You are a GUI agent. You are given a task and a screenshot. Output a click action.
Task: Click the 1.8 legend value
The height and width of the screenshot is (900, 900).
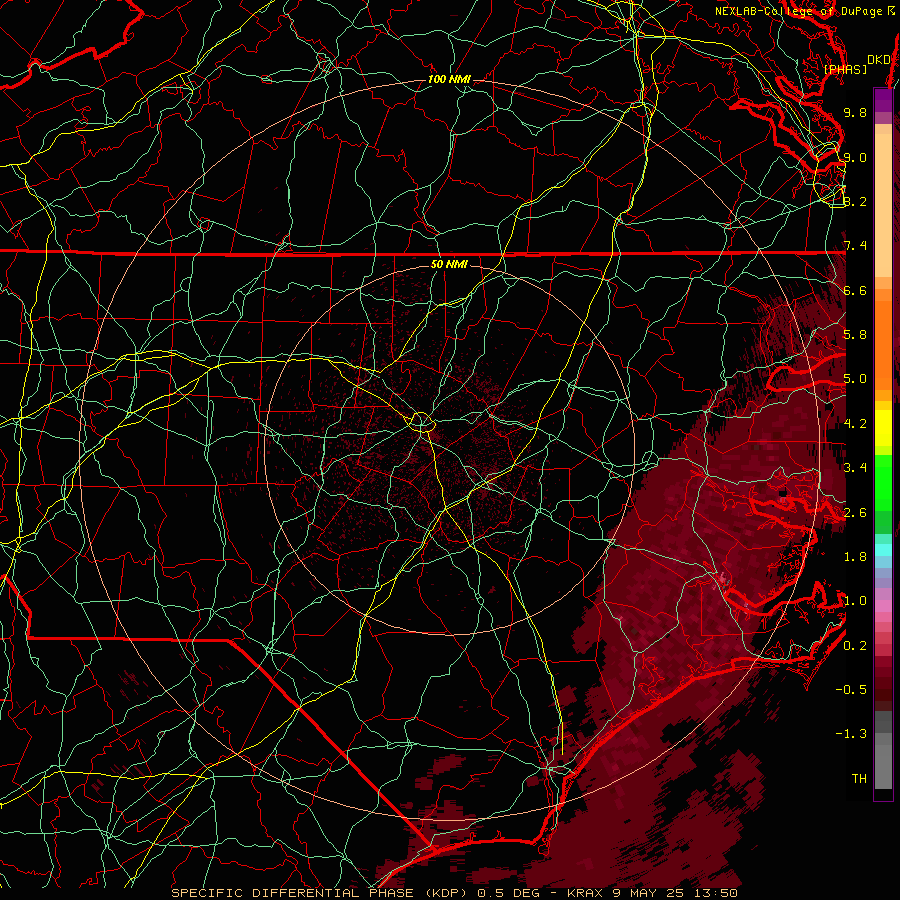855,557
